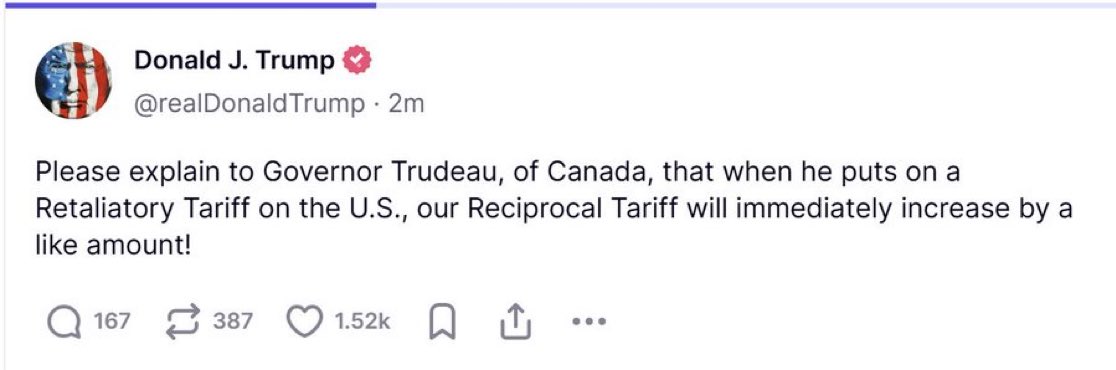Open the flag-themed profile avatar
The height and width of the screenshot is (370, 1116).
pos(73,80)
